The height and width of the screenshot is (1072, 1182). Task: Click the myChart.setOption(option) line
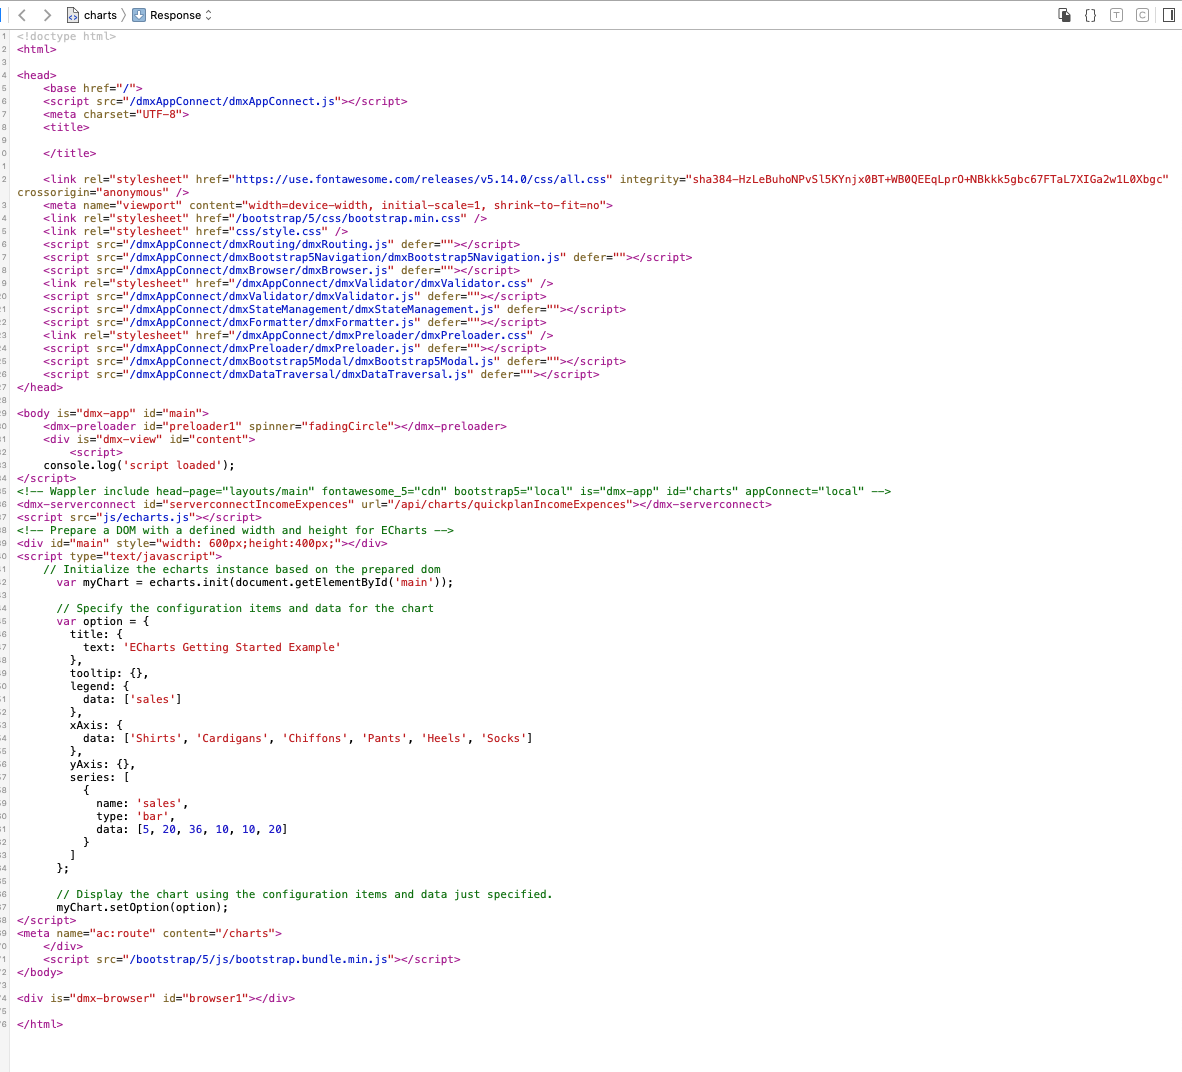[x=142, y=908]
